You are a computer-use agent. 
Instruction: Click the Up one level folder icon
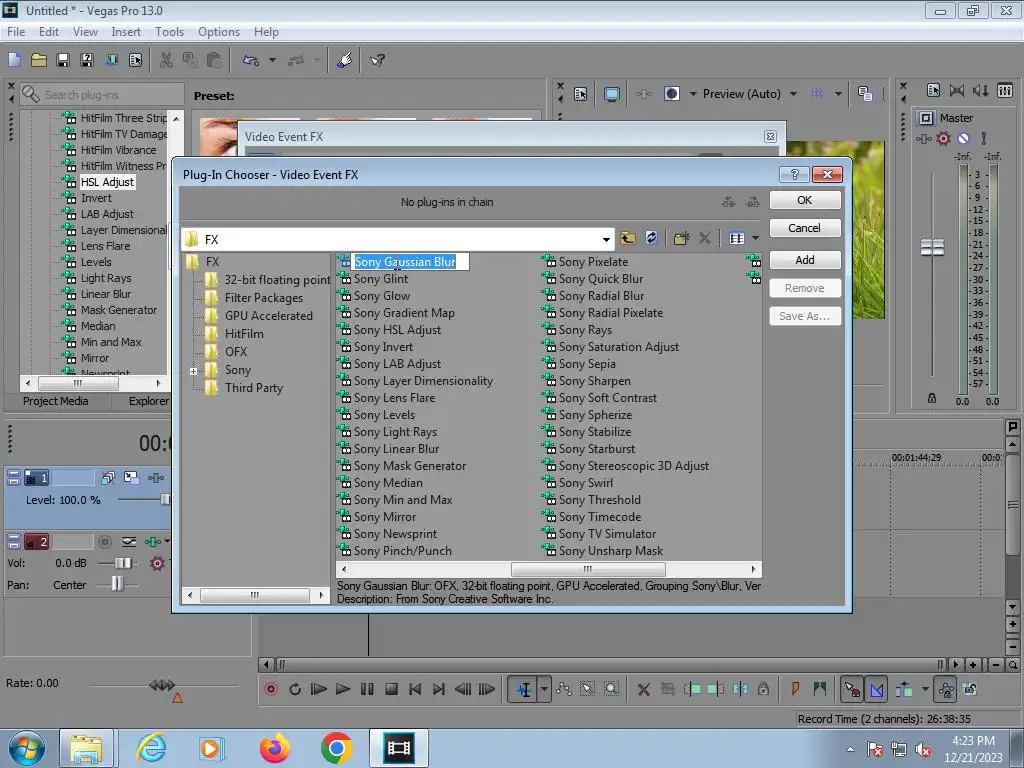tap(628, 238)
